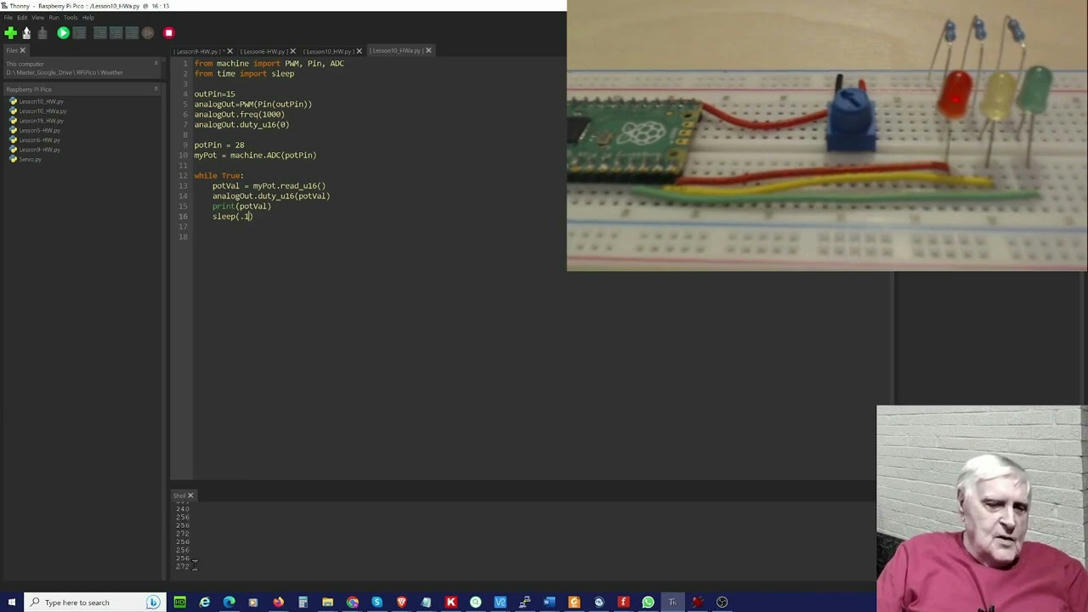Create a new file in Thonny
Image resolution: width=1088 pixels, height=612 pixels.
10,33
